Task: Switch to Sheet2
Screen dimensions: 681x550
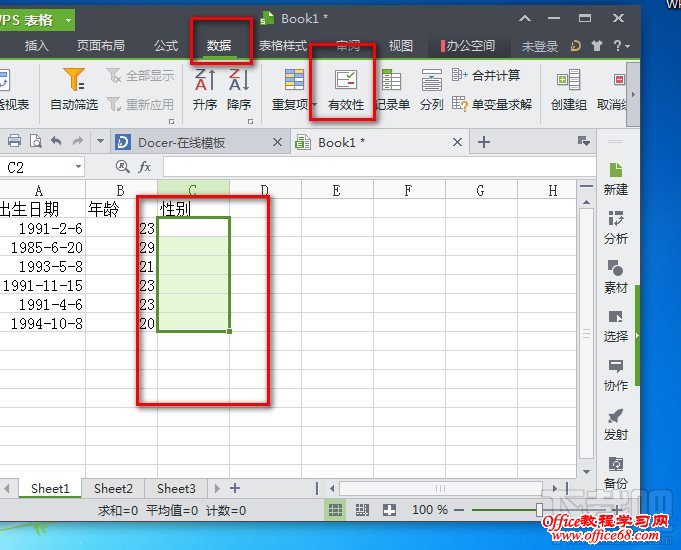Action: point(113,488)
